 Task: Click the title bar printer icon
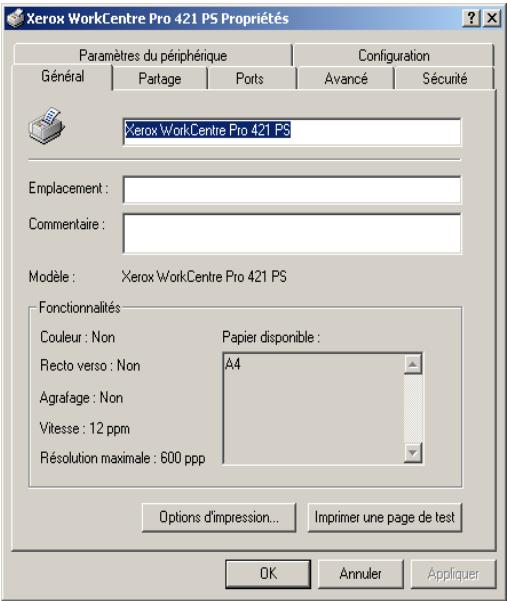[15, 18]
